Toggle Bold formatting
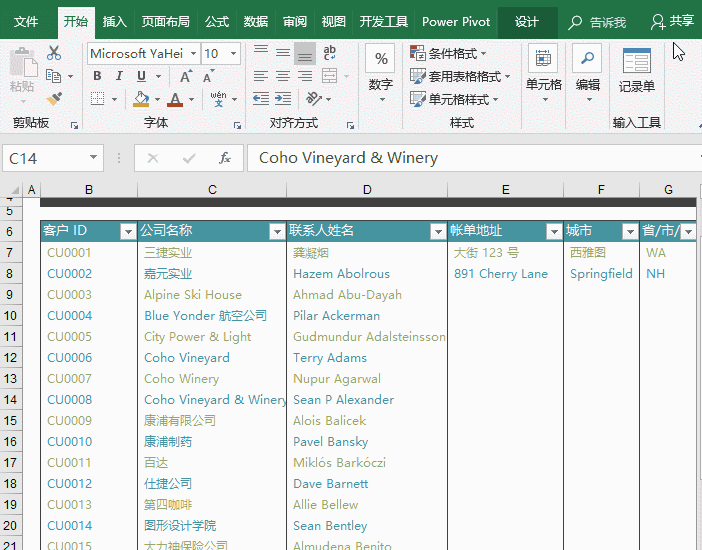 point(97,76)
